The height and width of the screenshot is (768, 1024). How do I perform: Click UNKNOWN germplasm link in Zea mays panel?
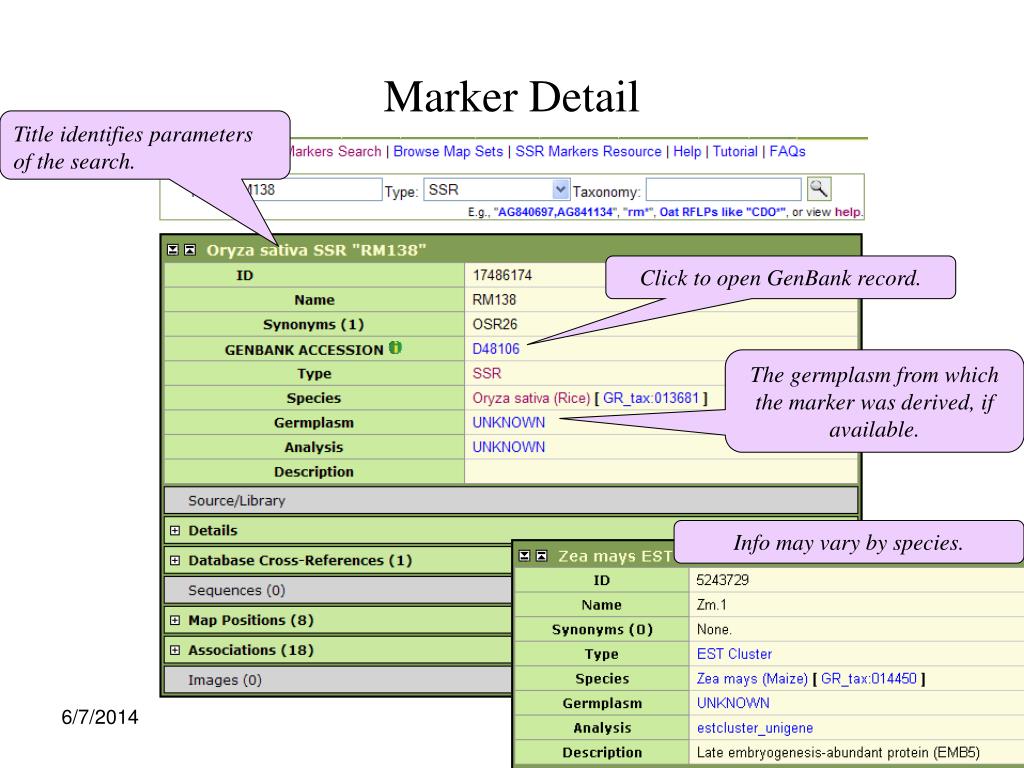[x=733, y=703]
